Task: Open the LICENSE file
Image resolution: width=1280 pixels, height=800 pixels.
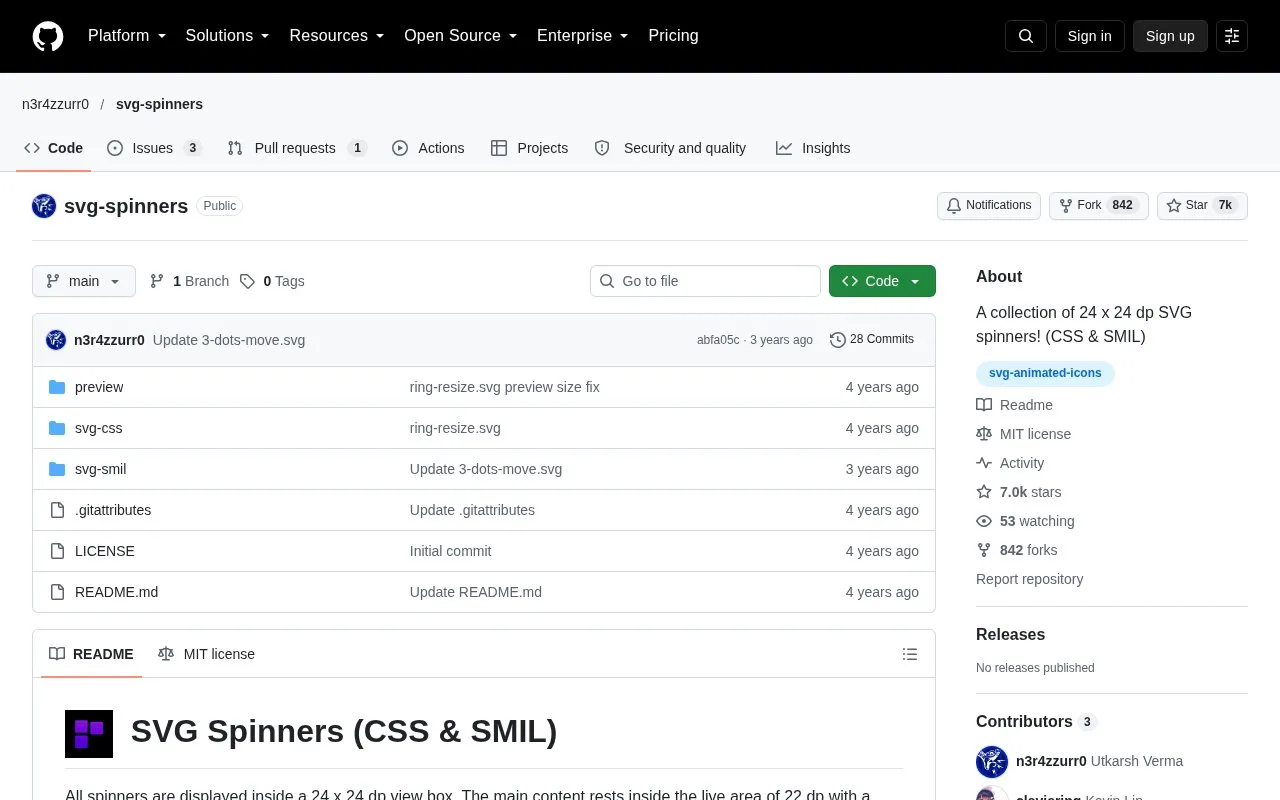Action: tap(105, 551)
